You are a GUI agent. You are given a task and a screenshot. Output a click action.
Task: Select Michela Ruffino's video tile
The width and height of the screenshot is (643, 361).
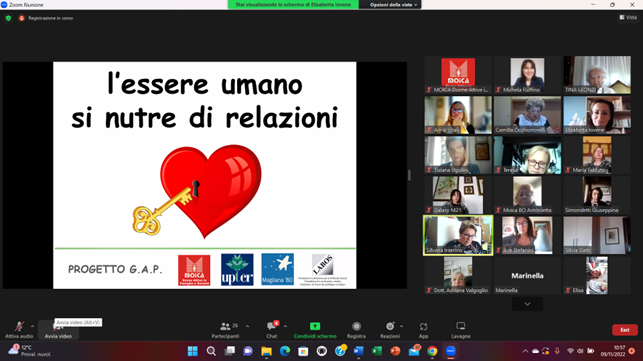[527, 75]
